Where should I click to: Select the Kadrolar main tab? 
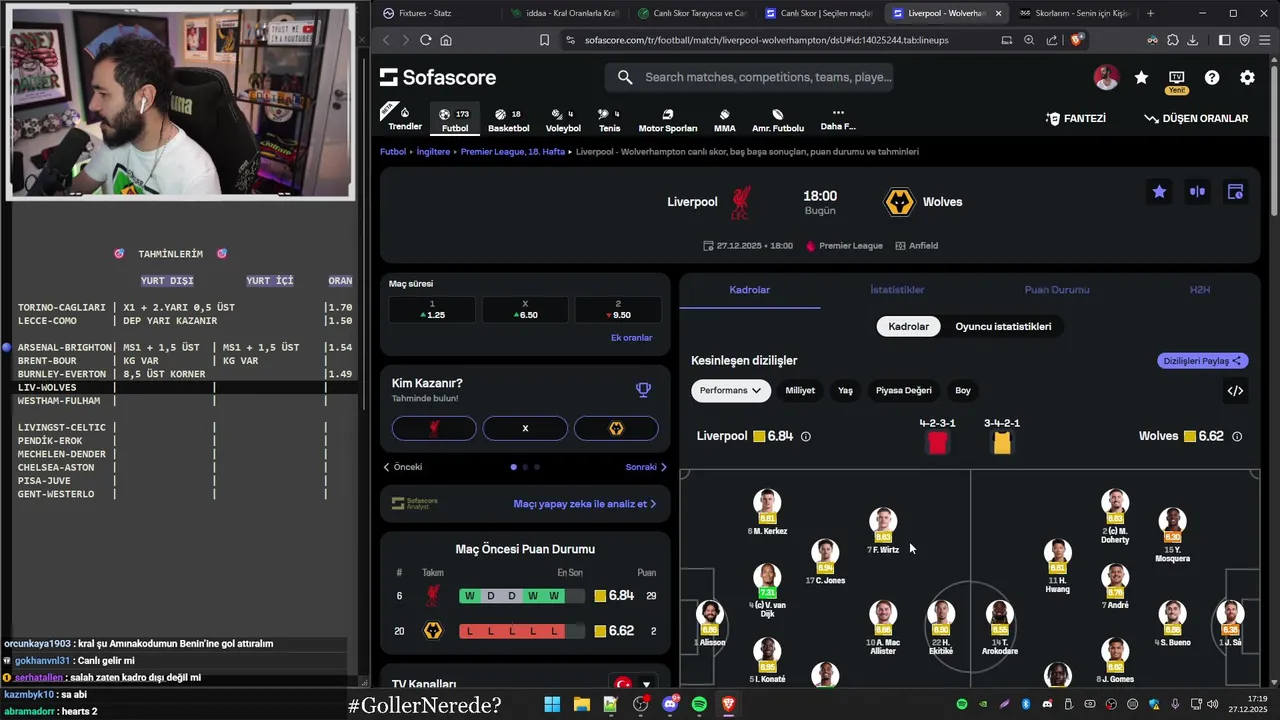[x=750, y=290]
